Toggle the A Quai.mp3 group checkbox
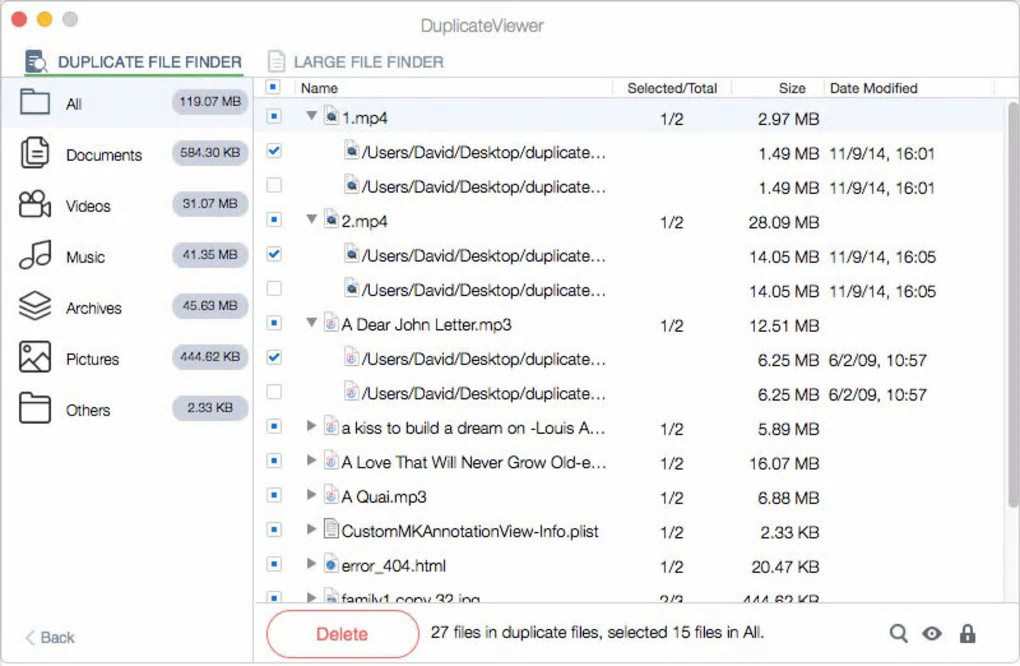The image size is (1020, 666). (274, 495)
